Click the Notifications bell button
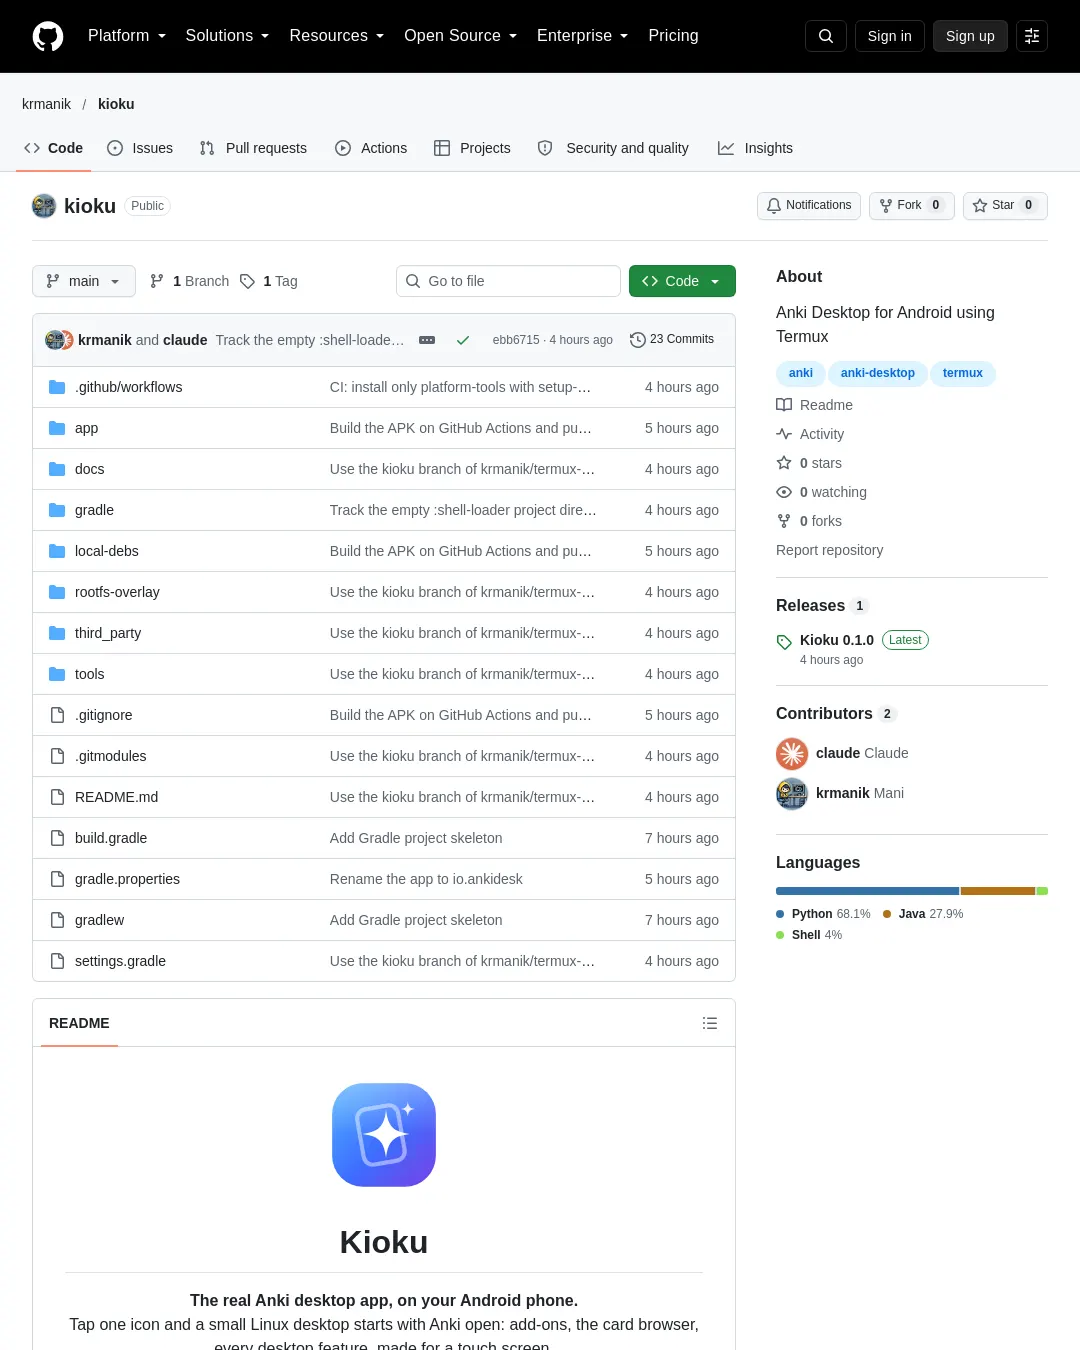1080x1350 pixels. click(809, 205)
